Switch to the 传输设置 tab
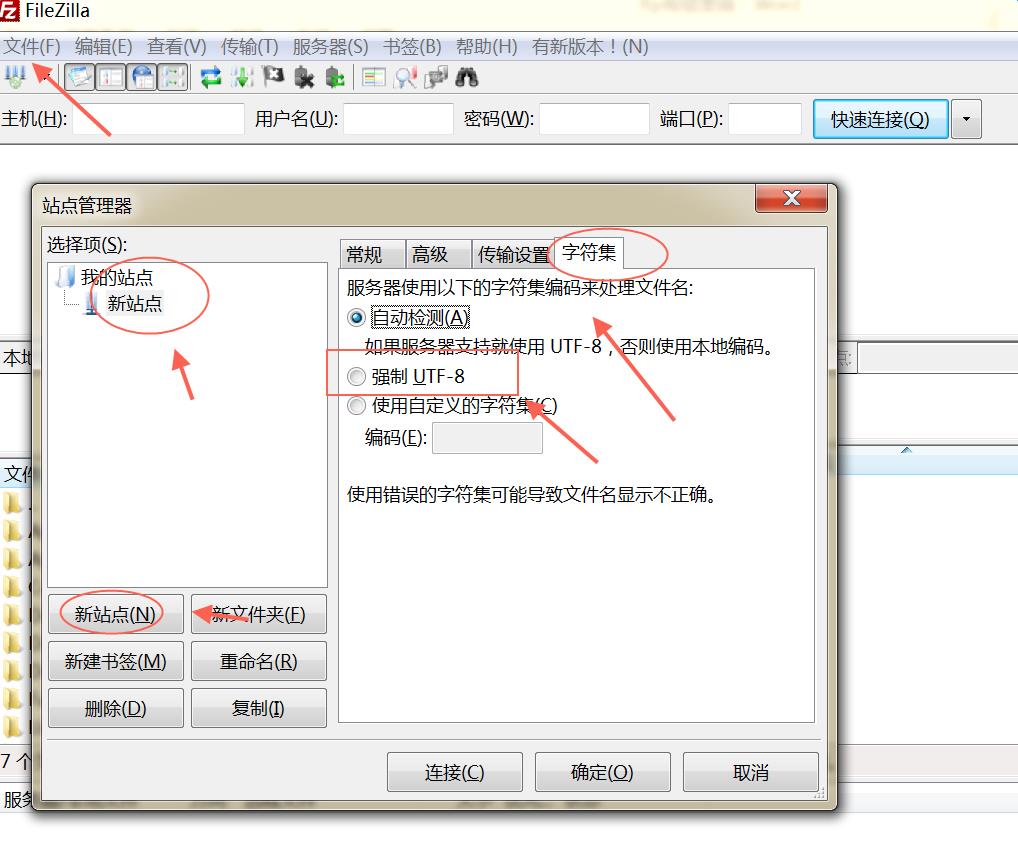Viewport: 1018px width, 856px height. (x=513, y=255)
